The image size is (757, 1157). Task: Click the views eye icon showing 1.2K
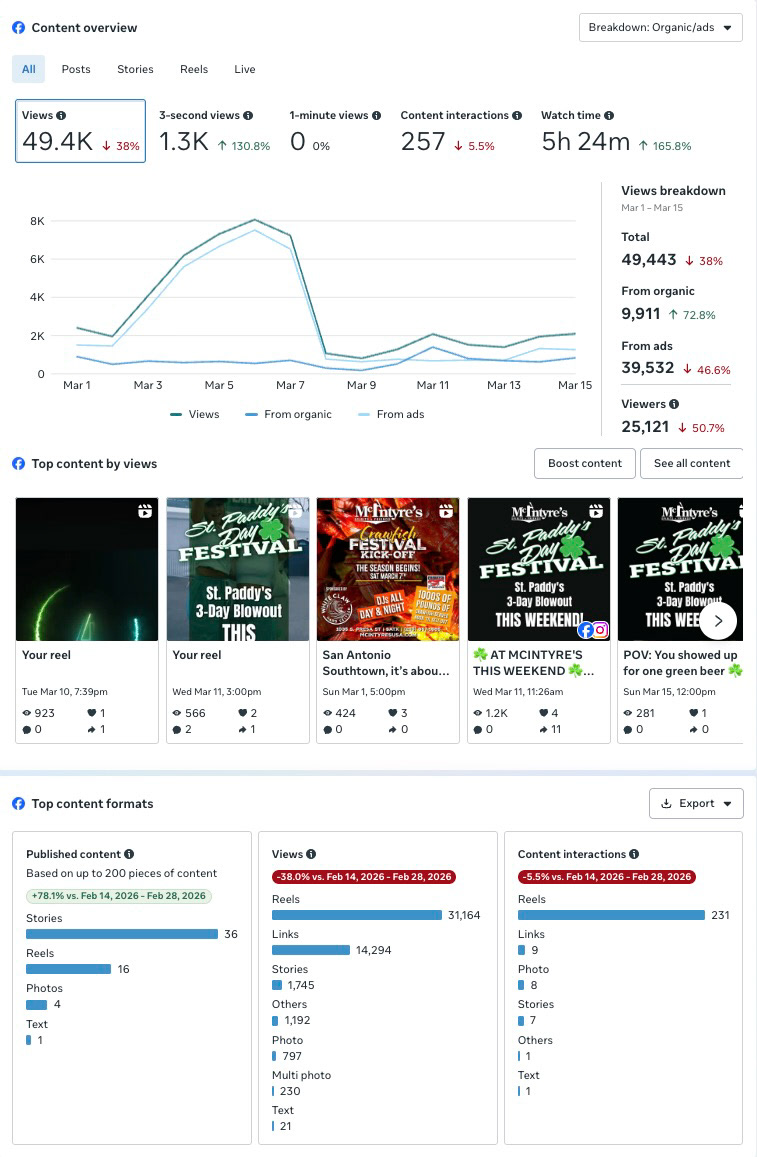click(x=477, y=713)
